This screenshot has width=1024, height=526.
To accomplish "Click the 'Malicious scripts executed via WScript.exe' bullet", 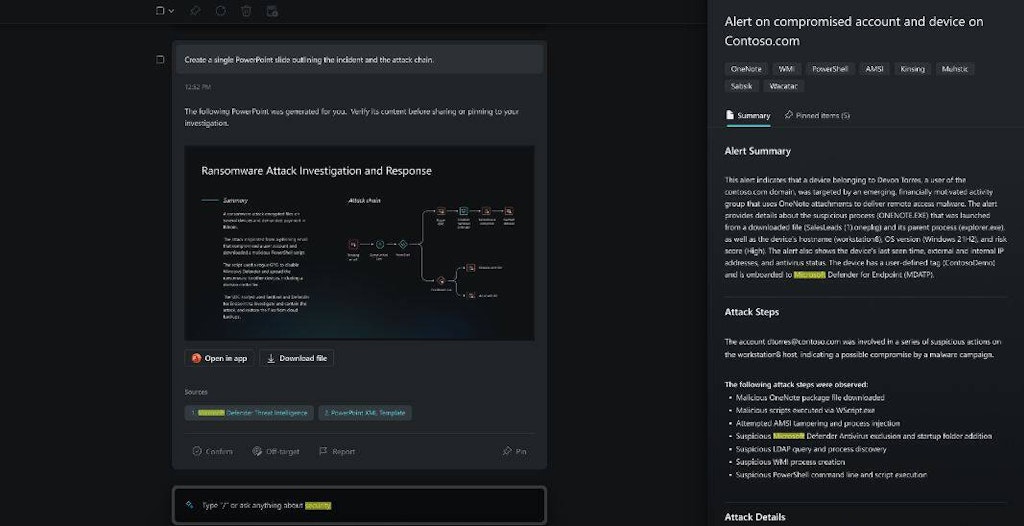I will pyautogui.click(x=805, y=410).
